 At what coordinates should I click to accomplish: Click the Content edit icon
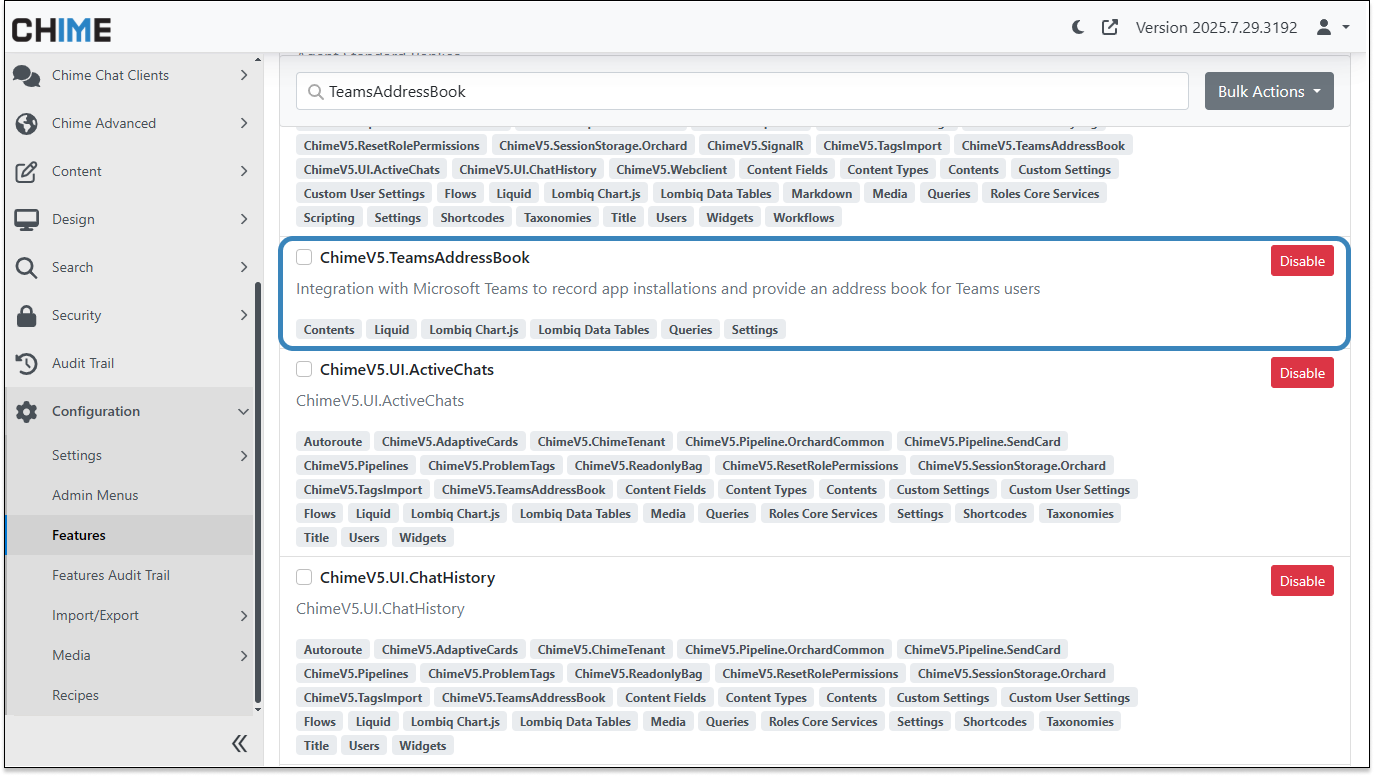(27, 172)
